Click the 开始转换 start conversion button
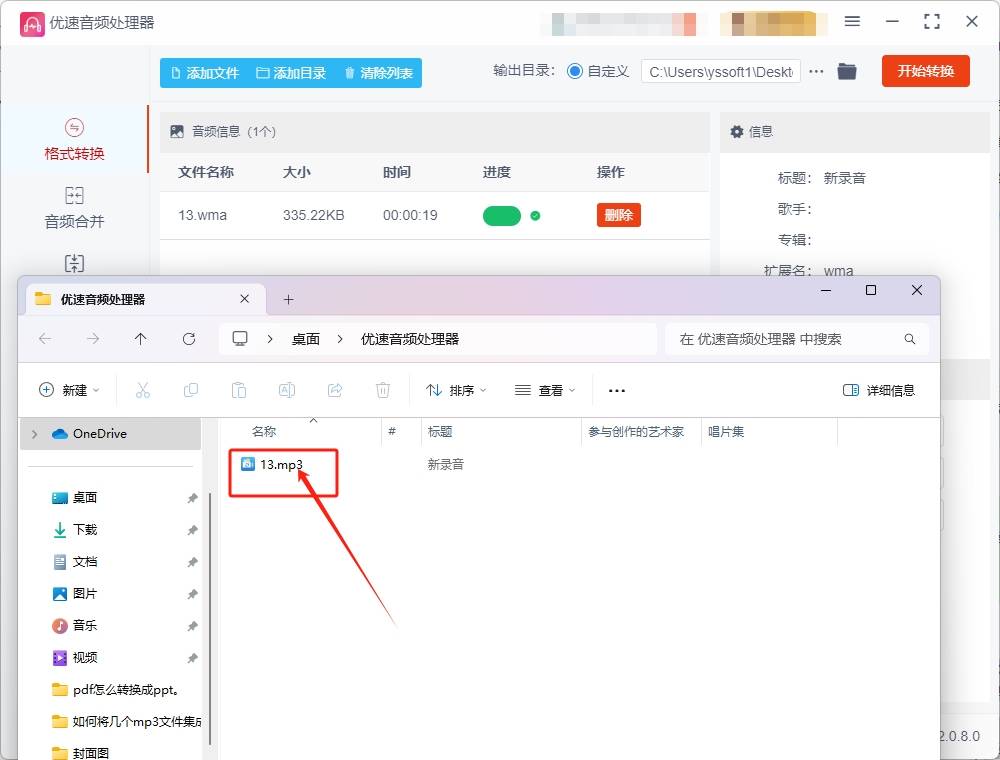Image resolution: width=1000 pixels, height=760 pixels. point(925,71)
